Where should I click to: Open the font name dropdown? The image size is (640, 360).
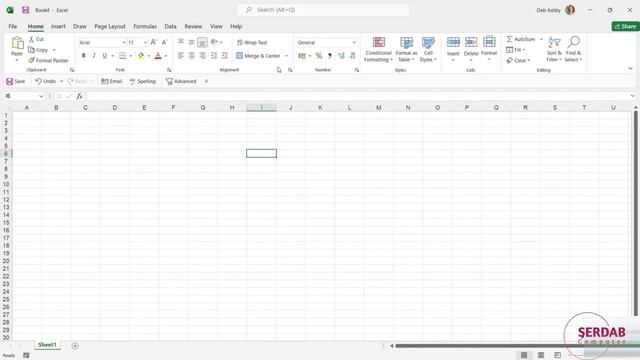coord(124,42)
